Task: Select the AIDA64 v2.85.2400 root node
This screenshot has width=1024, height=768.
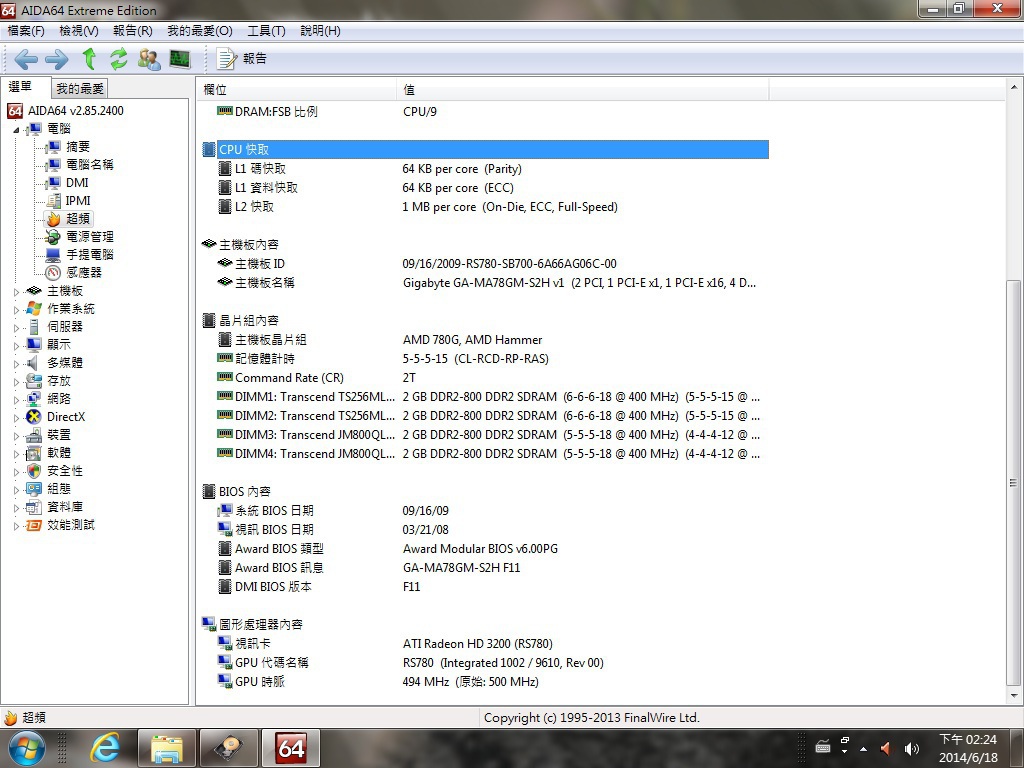Action: coord(76,111)
